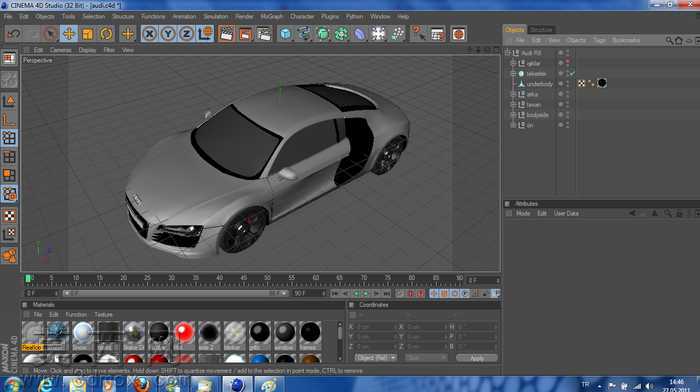This screenshot has width=700, height=392.
Task: Select the red glossy material sphere
Action: (184, 333)
